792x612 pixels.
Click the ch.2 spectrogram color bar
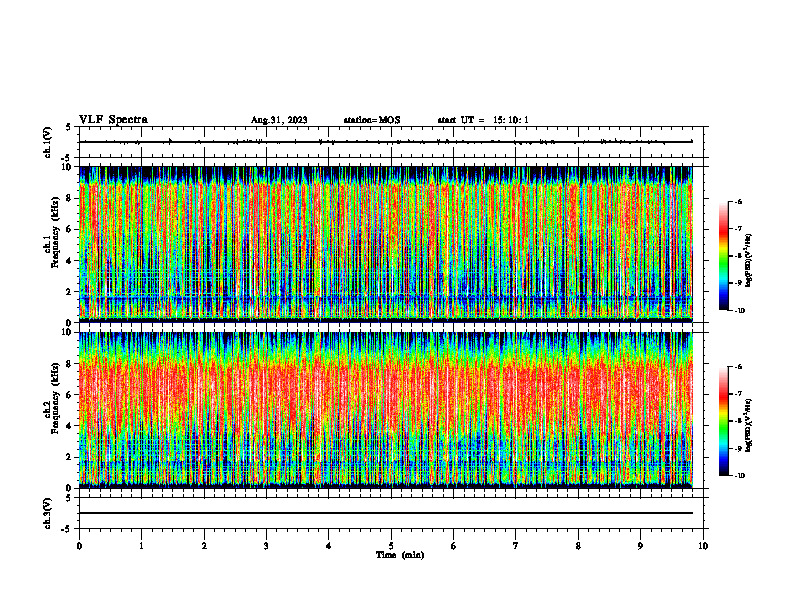[723, 421]
